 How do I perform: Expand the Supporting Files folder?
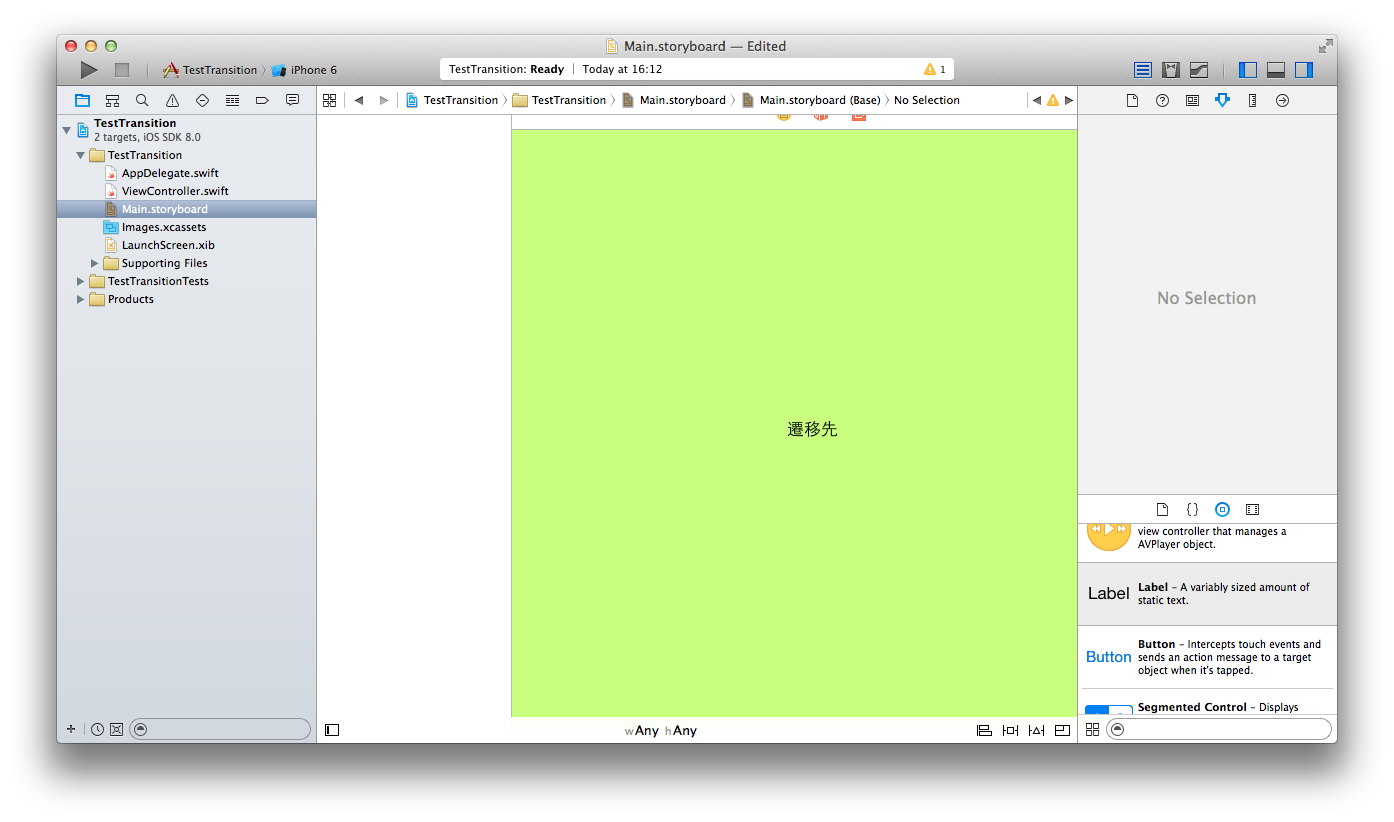(x=95, y=263)
